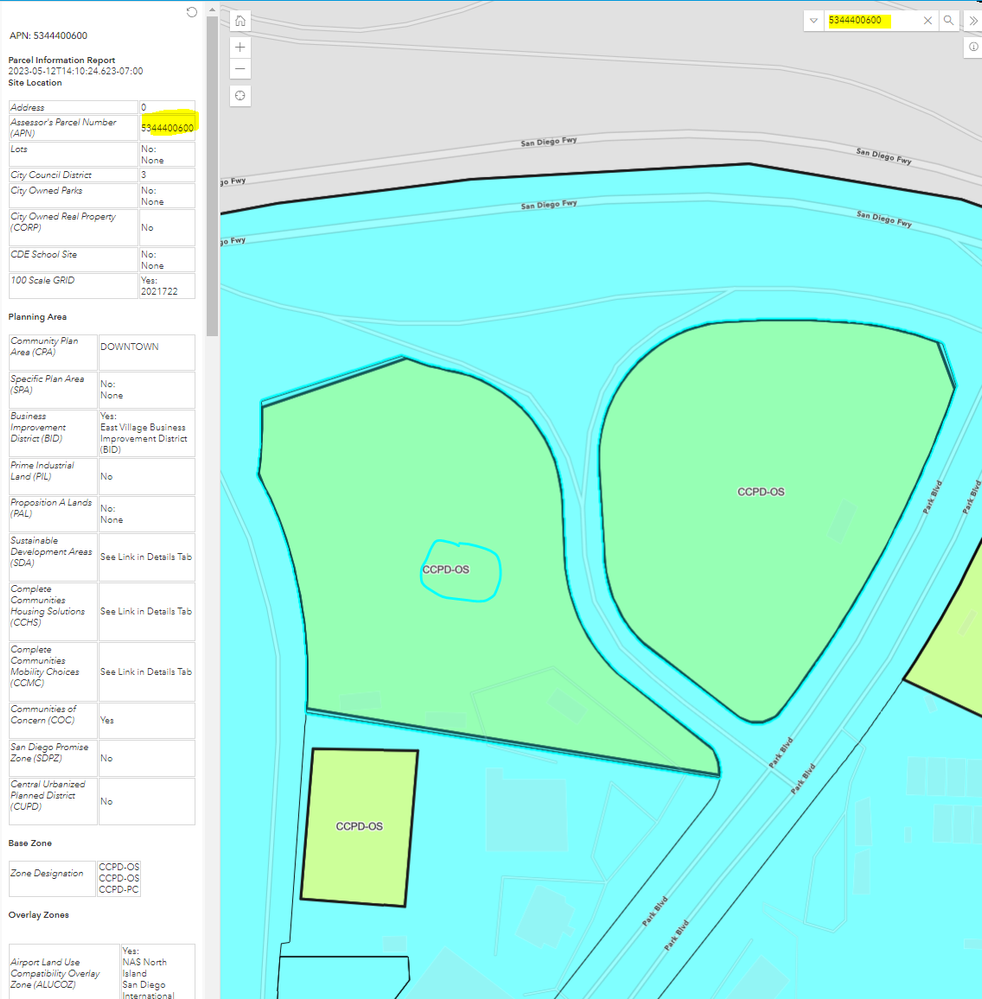
Task: Click the scrollbar up arrow in report panel
Action: [212, 10]
